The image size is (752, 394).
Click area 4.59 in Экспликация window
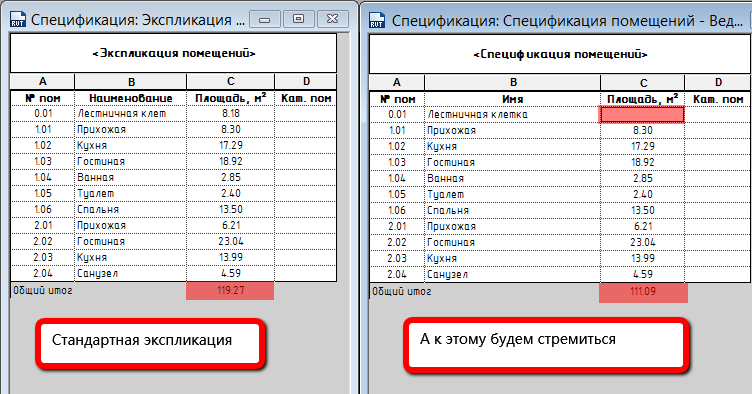(x=231, y=273)
